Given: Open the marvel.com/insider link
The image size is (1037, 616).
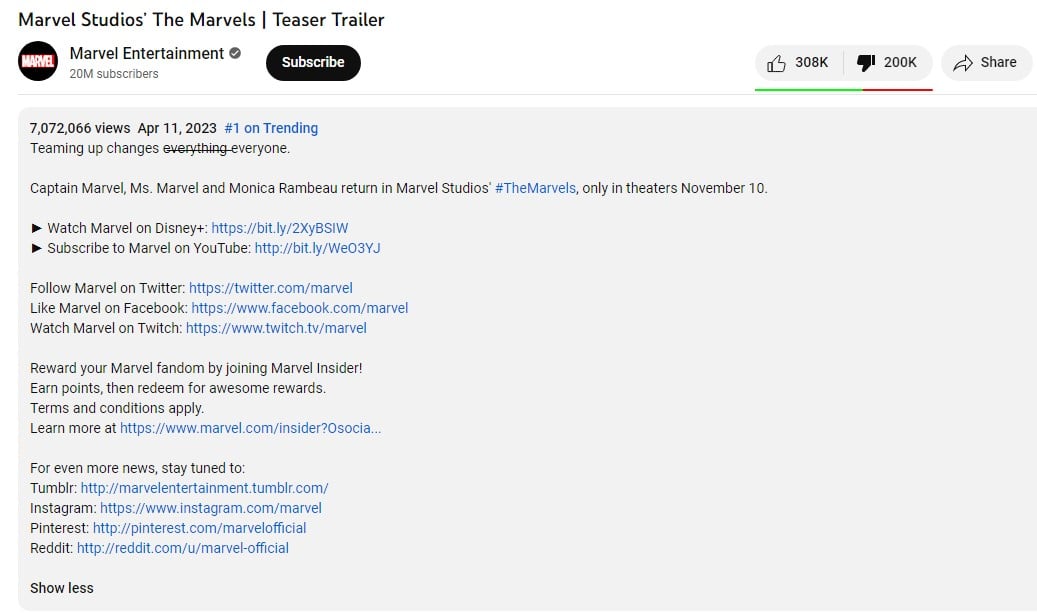Looking at the screenshot, I should pos(250,428).
